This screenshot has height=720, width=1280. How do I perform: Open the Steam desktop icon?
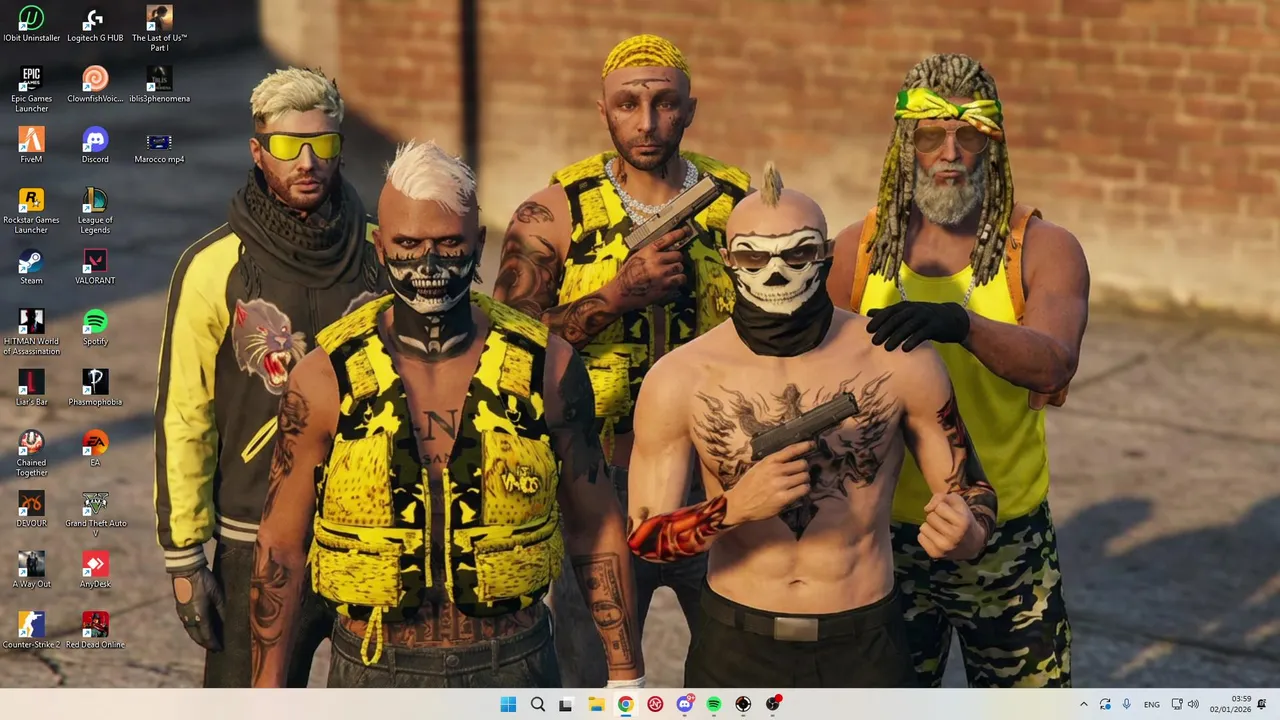[31, 267]
